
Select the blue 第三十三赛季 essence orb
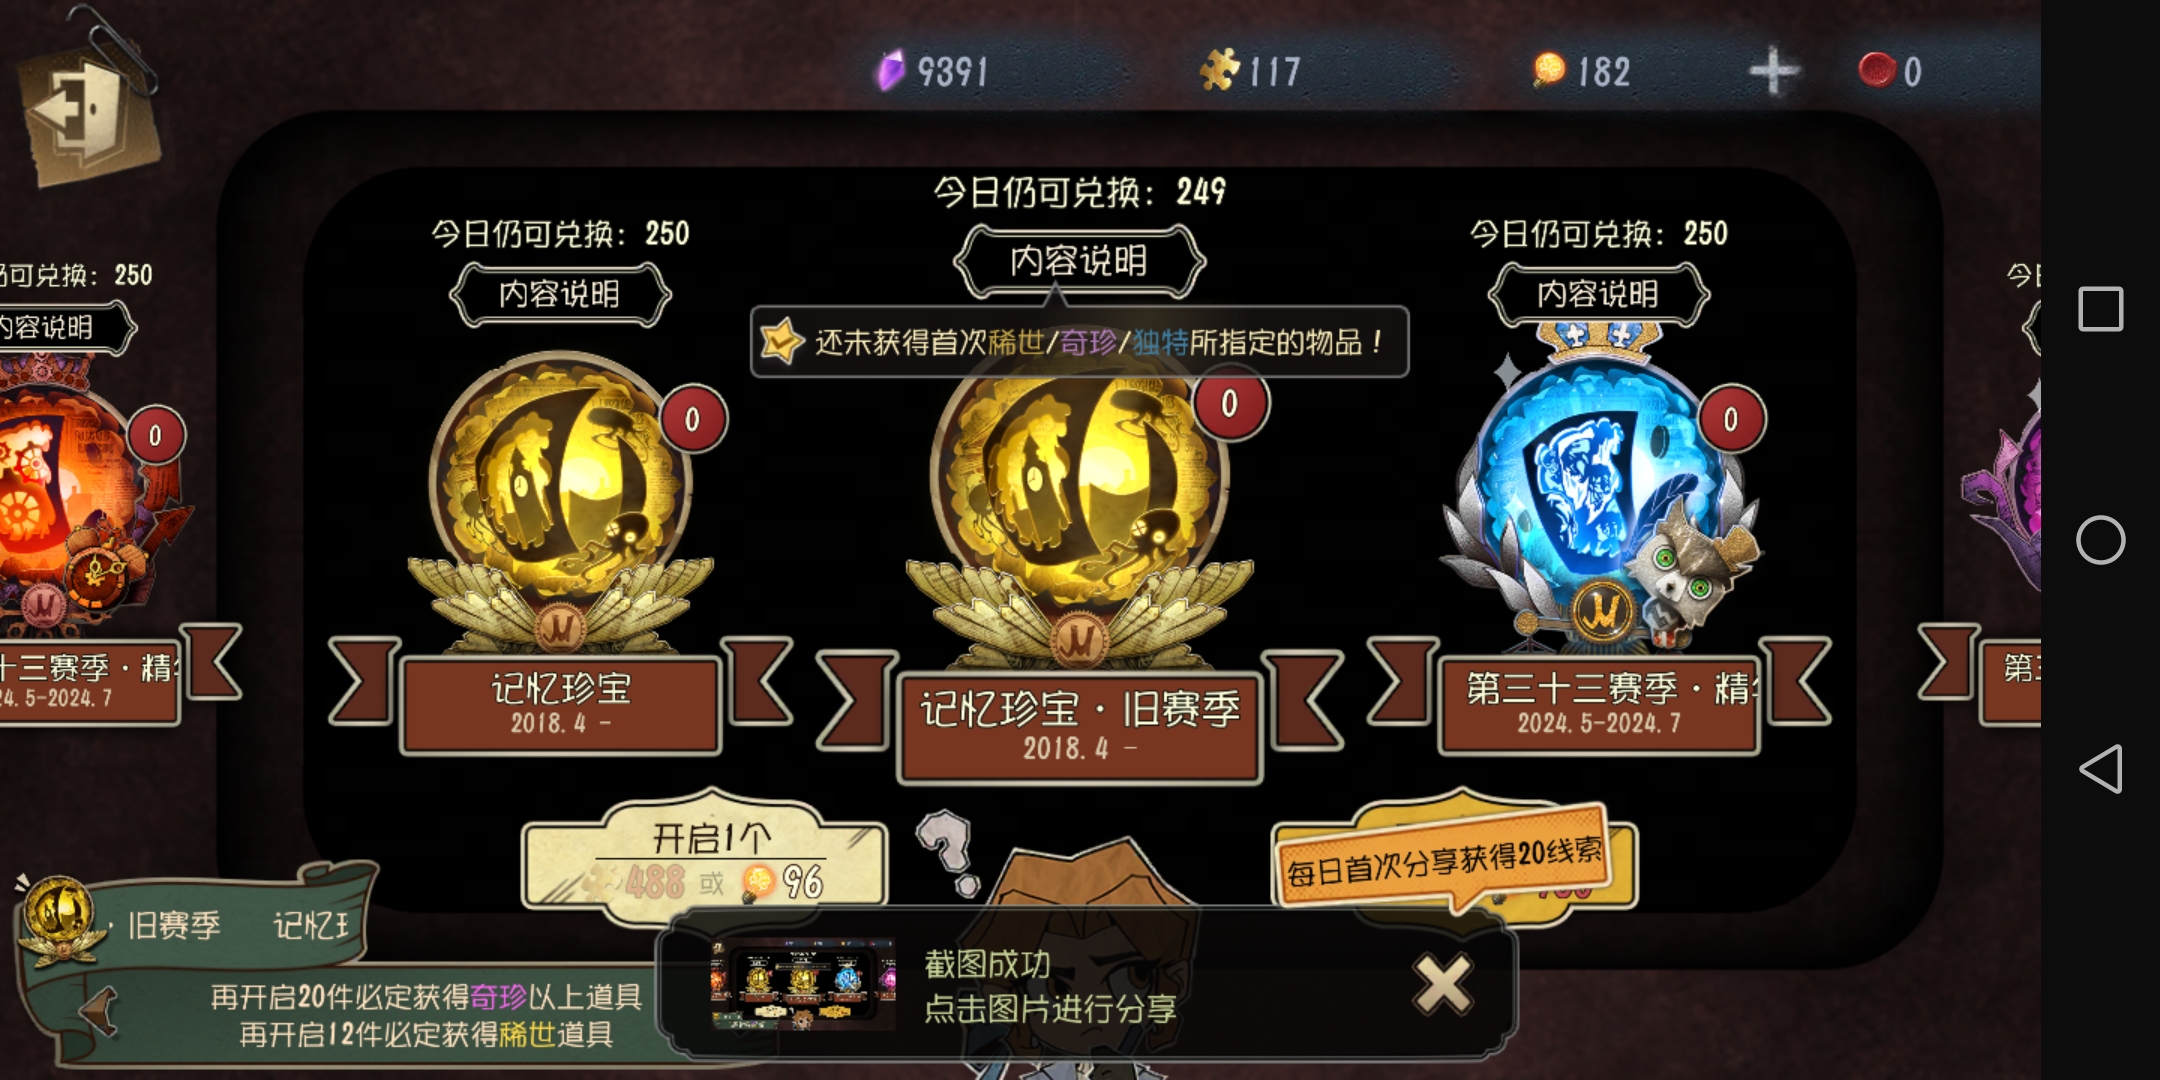tap(1600, 490)
